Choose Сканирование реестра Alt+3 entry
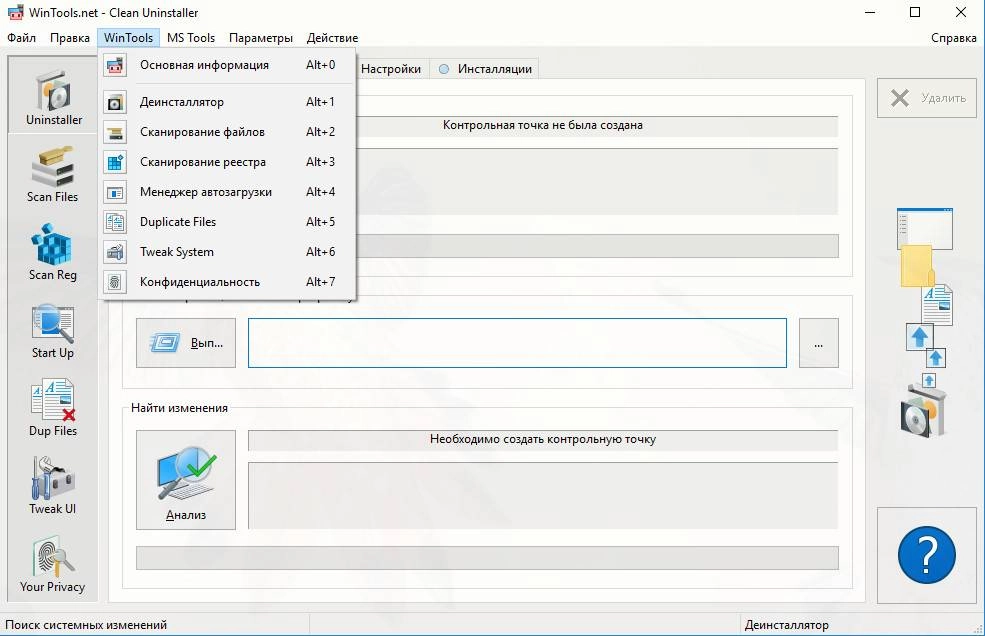This screenshot has width=985, height=636. click(227, 162)
